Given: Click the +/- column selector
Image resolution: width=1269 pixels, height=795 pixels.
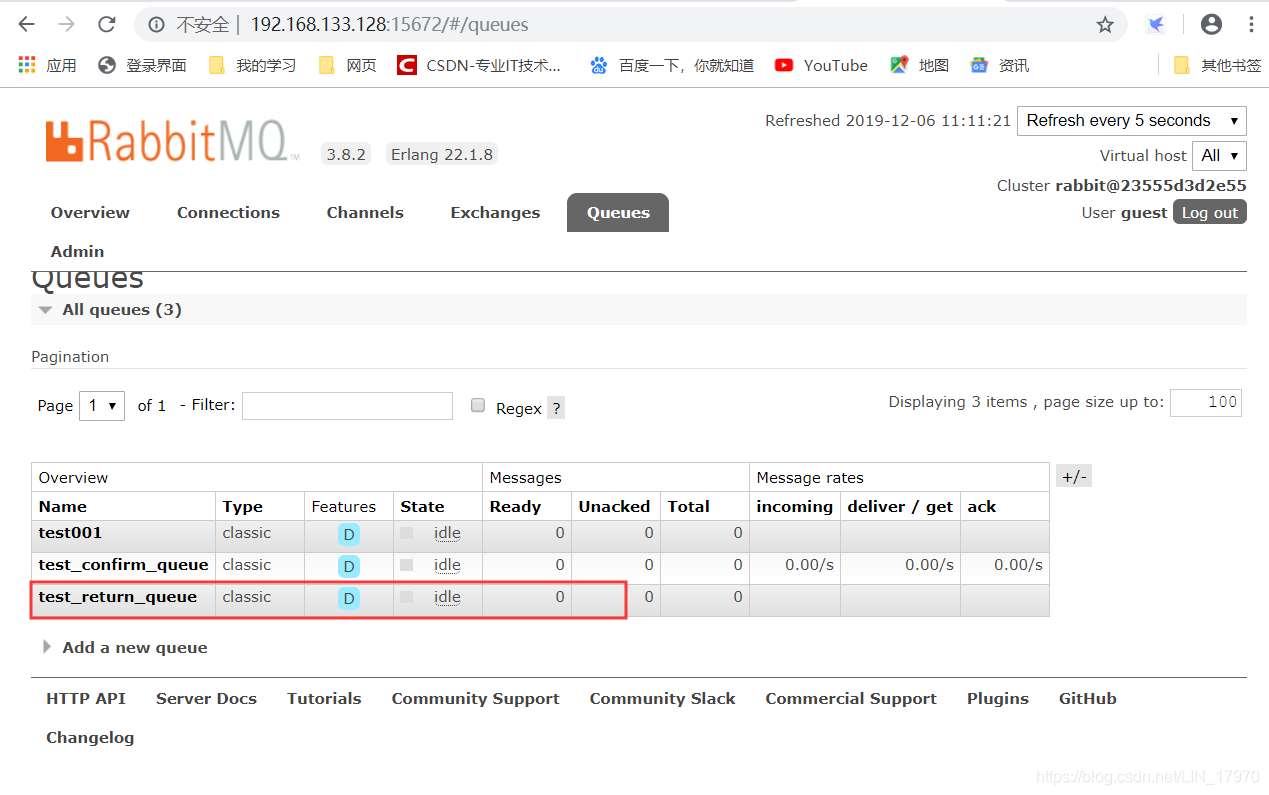Looking at the screenshot, I should click(1074, 477).
